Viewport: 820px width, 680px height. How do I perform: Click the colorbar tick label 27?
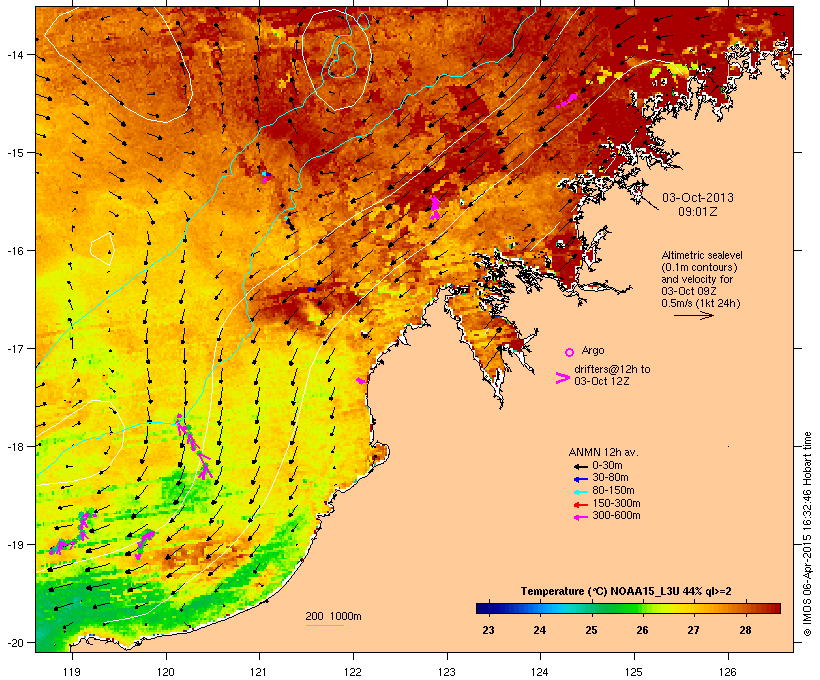[x=693, y=630]
